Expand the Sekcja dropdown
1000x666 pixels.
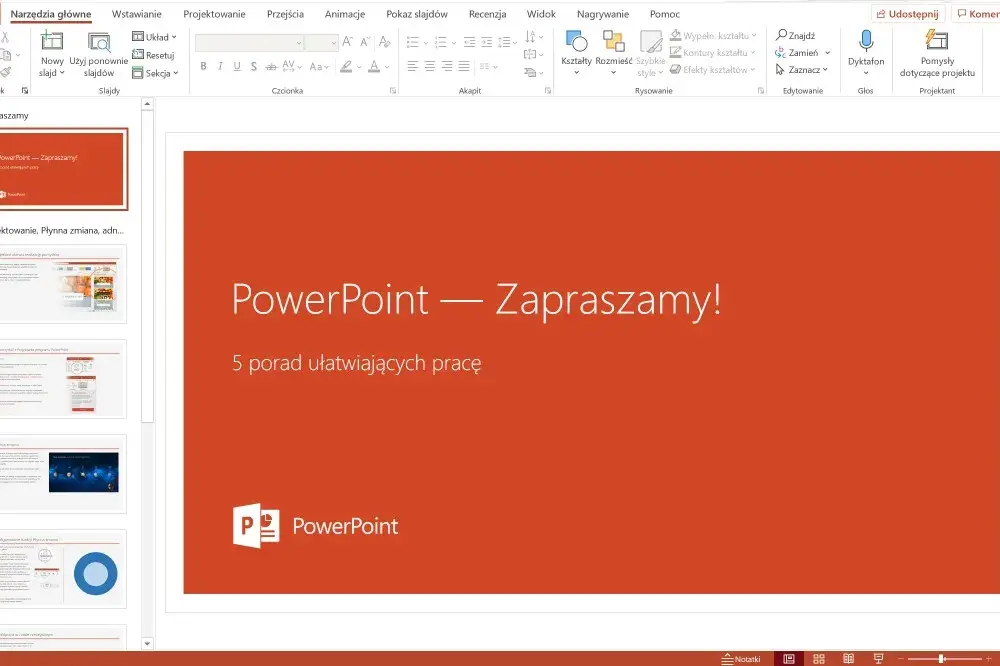coord(155,73)
